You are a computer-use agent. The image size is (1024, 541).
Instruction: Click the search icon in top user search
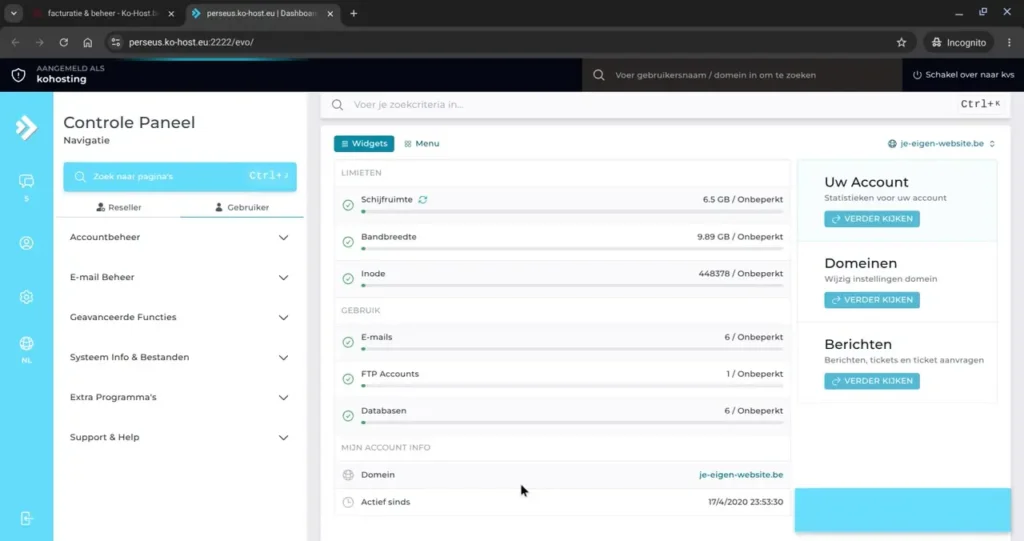(x=599, y=75)
